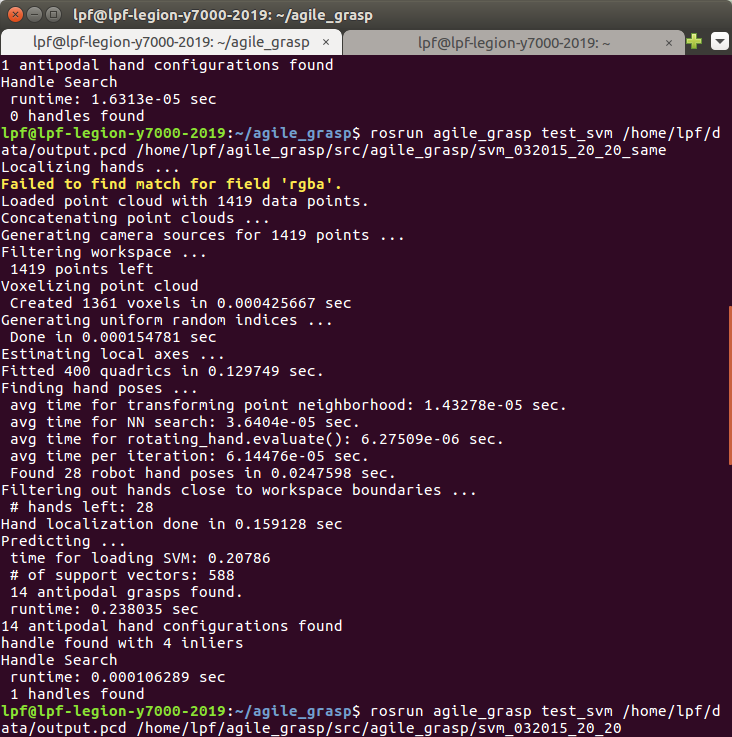Viewport: 732px width, 737px height.
Task: Close the ~/agile_grasp tab with its x
Action: click(x=326, y=42)
